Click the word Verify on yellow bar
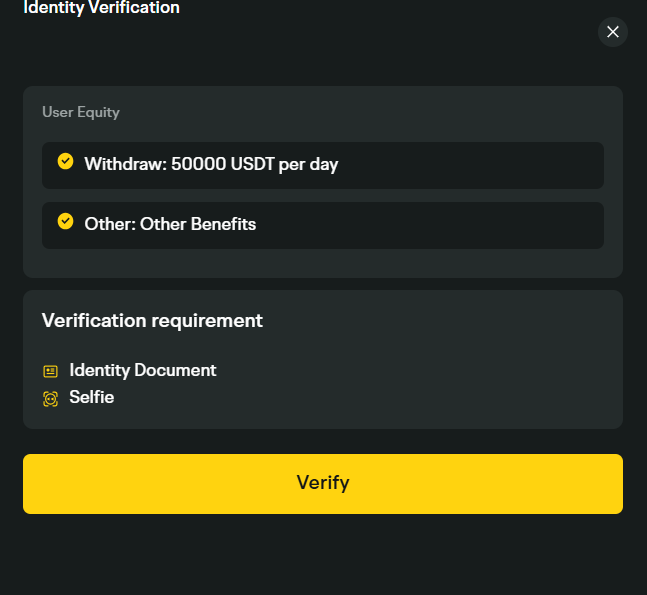647x595 pixels. [x=323, y=483]
